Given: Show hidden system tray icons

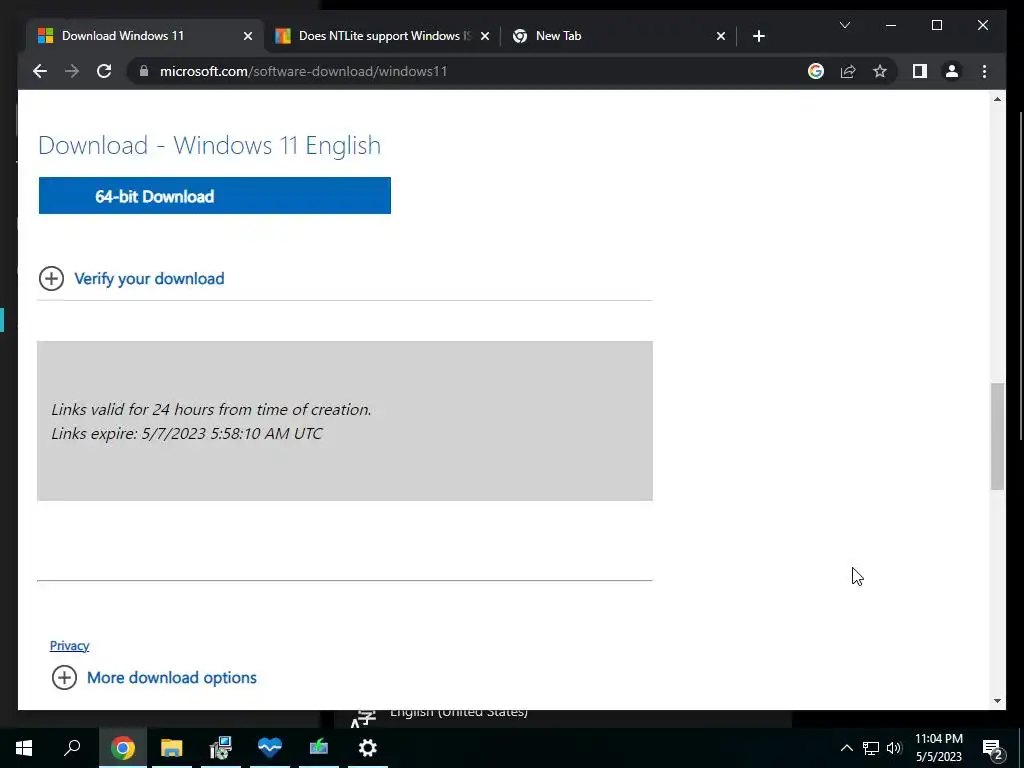Looking at the screenshot, I should (x=846, y=748).
